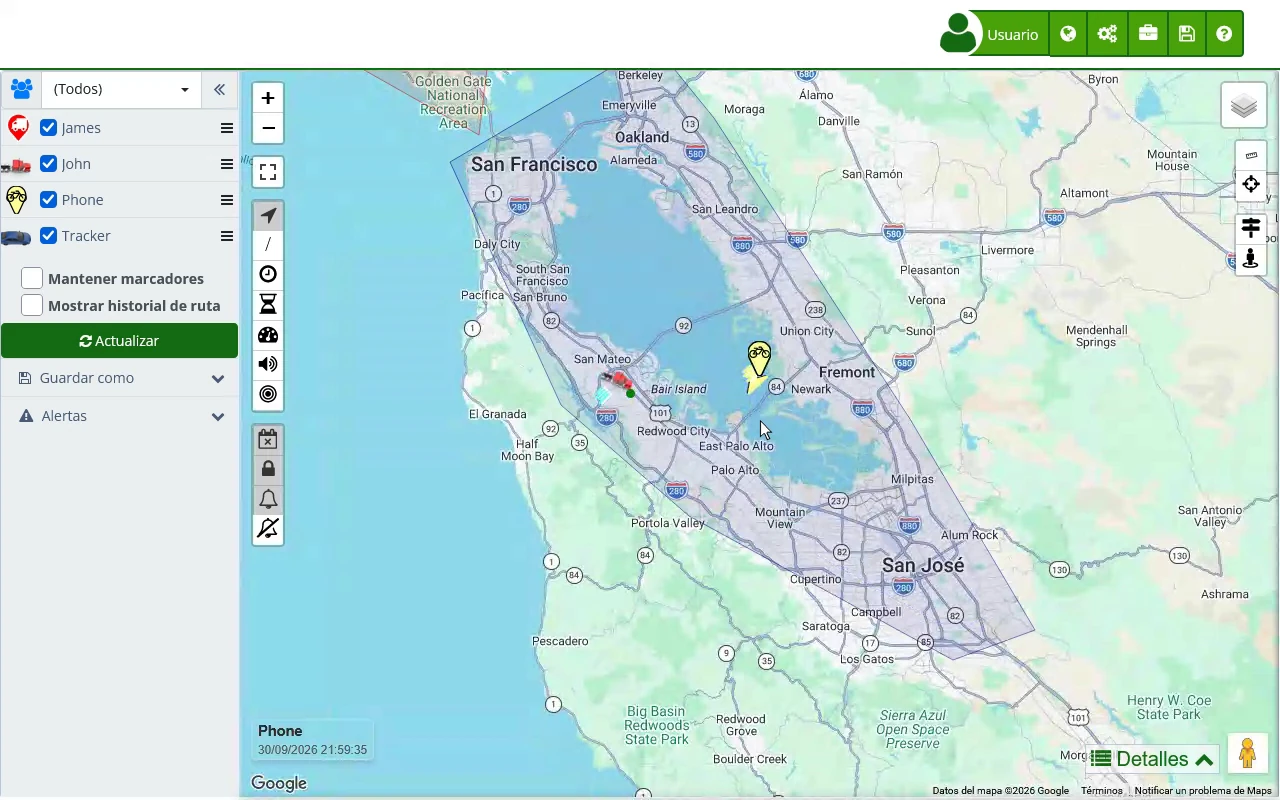1280x800 pixels.
Task: Zoom out of the map
Action: [268, 128]
